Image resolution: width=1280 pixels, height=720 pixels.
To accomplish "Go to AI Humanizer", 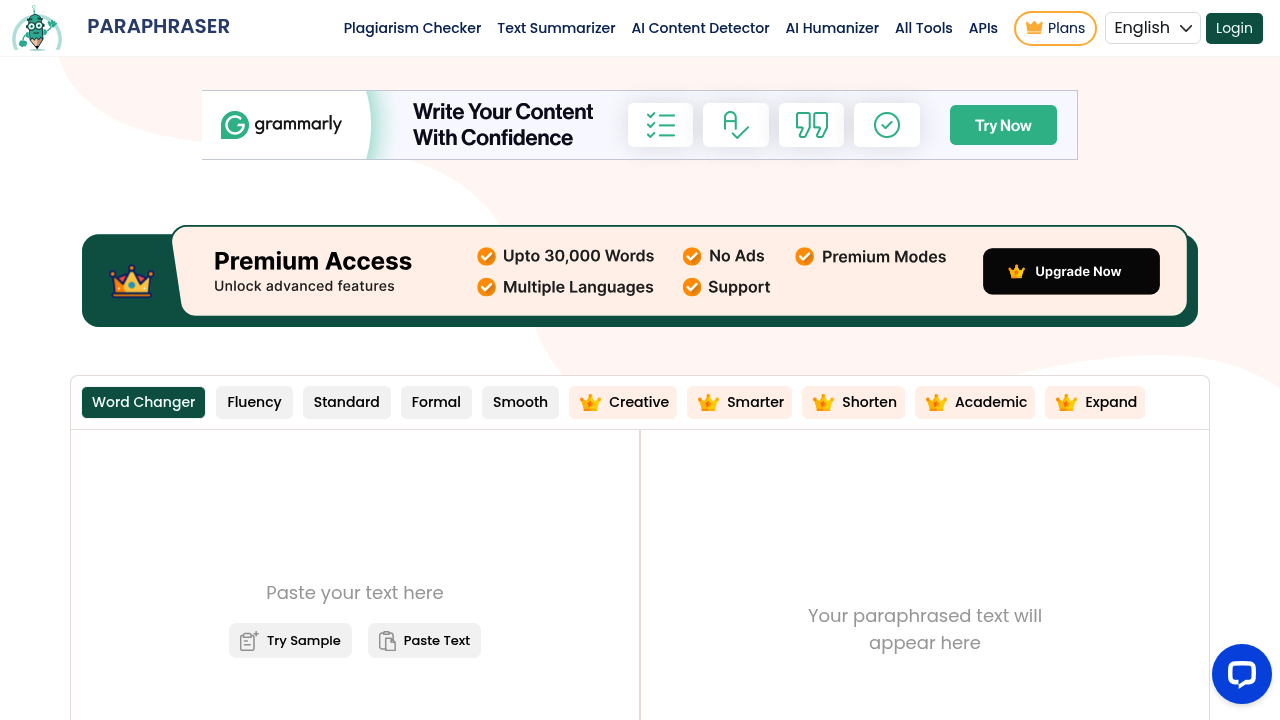I will point(832,28).
